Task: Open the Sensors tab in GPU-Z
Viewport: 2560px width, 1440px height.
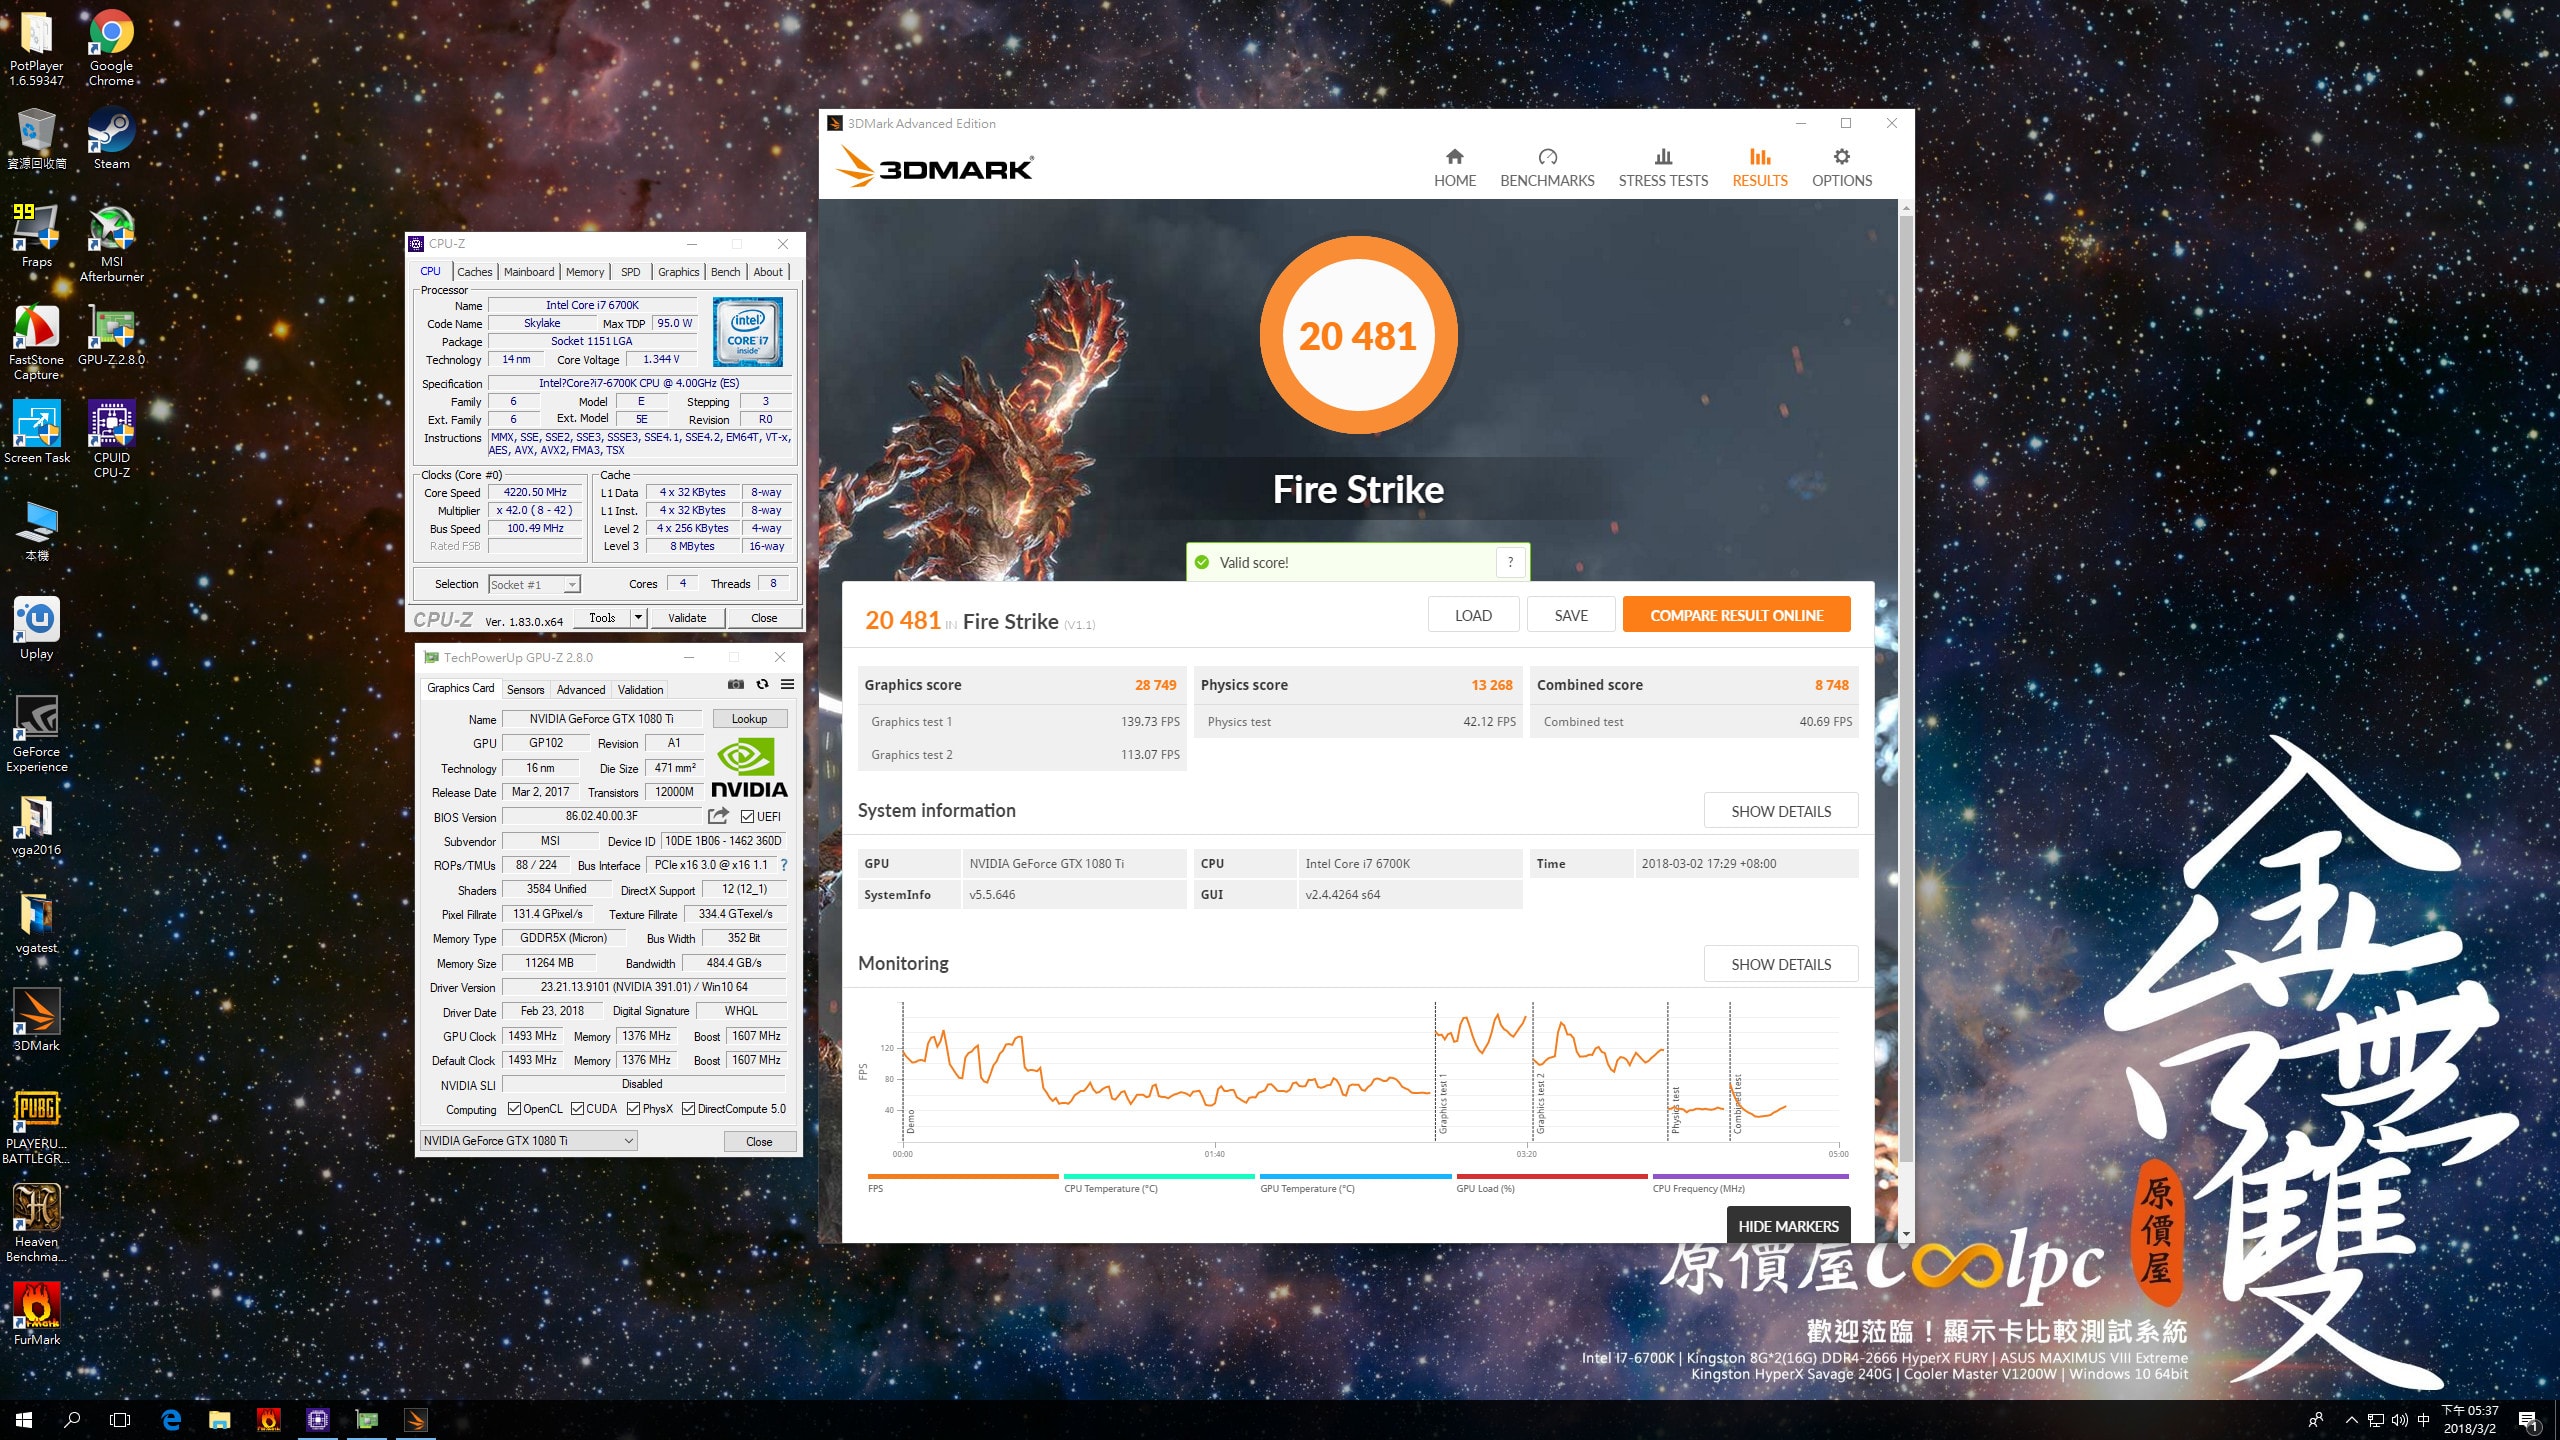Action: click(x=525, y=689)
